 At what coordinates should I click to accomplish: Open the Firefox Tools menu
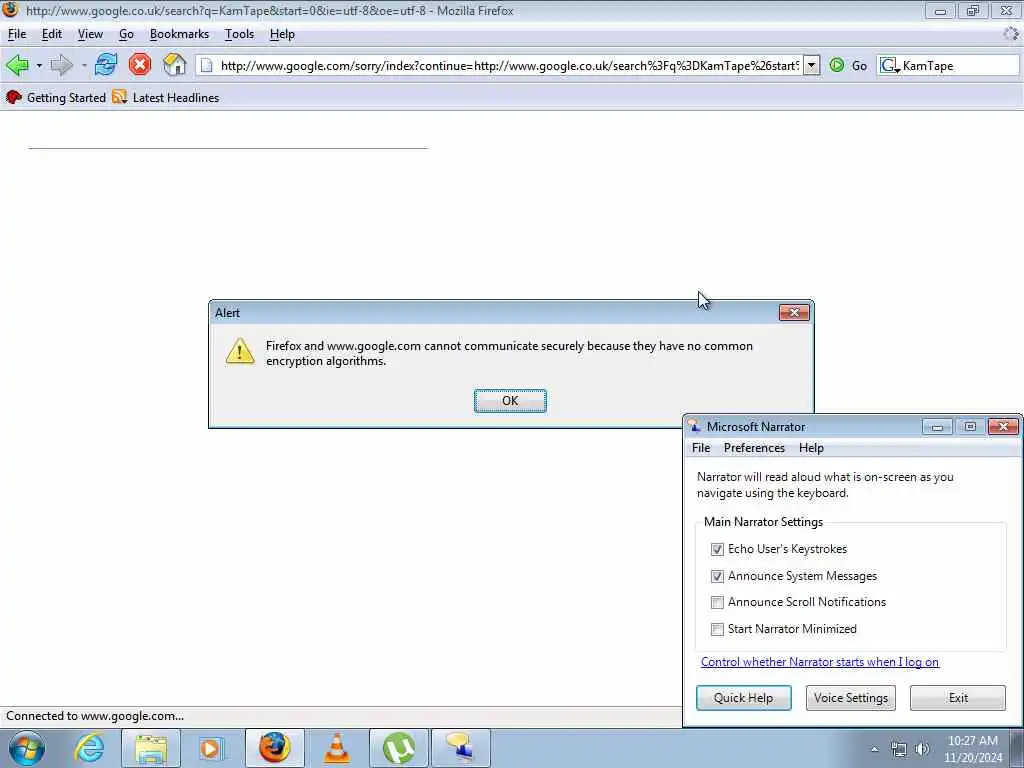tap(239, 34)
